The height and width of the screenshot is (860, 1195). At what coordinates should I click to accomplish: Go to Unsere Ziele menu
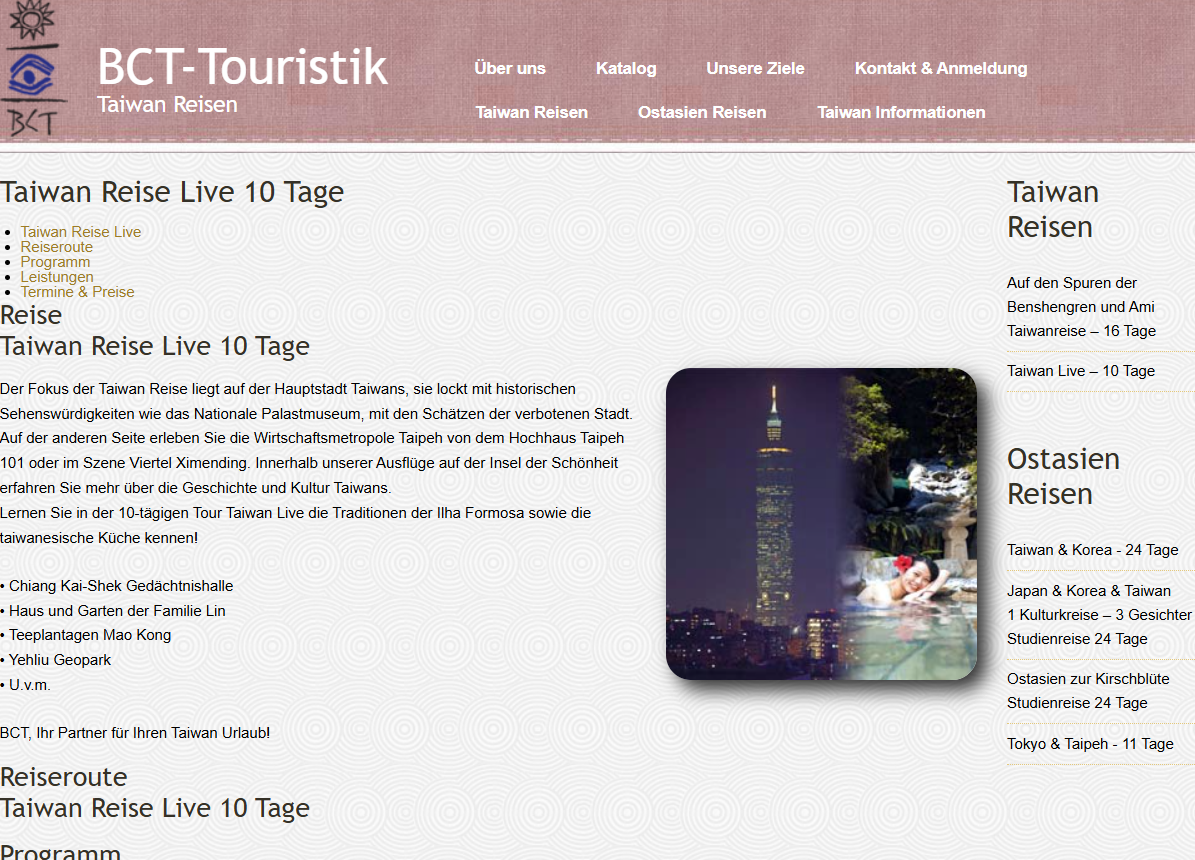click(x=755, y=68)
